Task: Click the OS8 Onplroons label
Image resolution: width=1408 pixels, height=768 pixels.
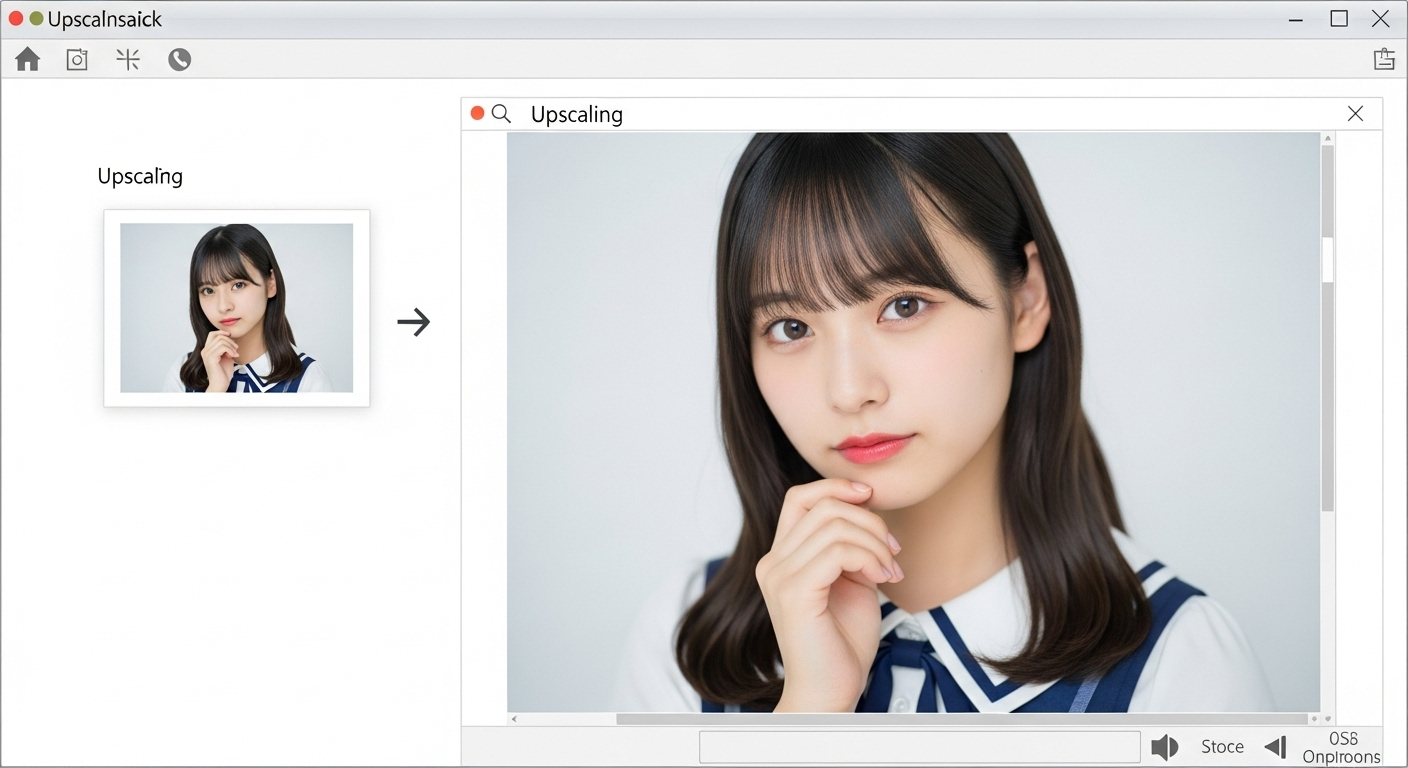Action: pyautogui.click(x=1342, y=747)
